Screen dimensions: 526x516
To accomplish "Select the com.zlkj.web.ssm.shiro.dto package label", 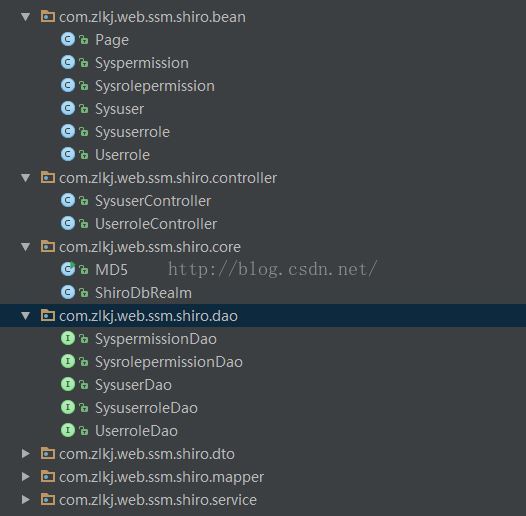I will [147, 454].
